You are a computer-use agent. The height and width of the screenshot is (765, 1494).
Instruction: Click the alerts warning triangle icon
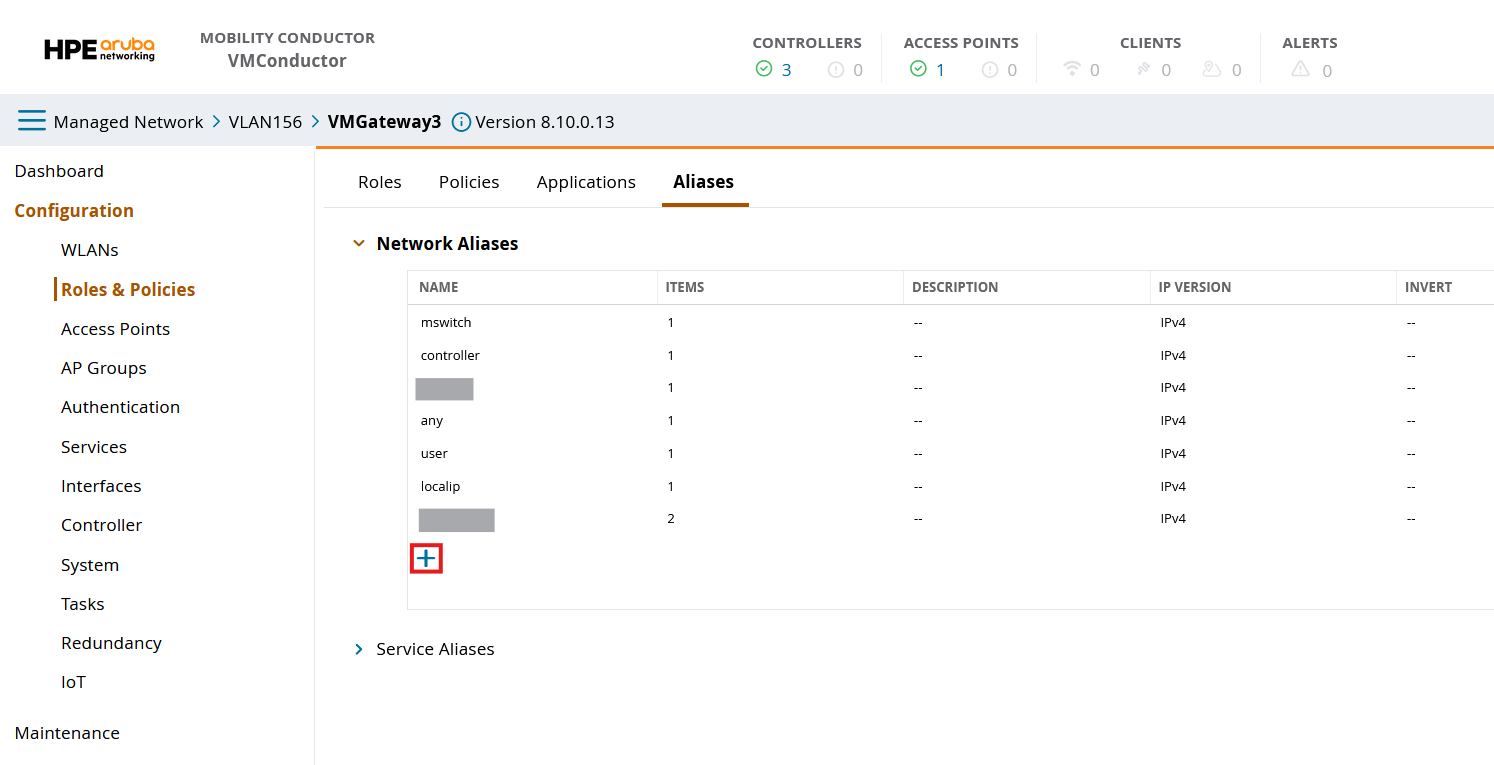(x=1300, y=69)
